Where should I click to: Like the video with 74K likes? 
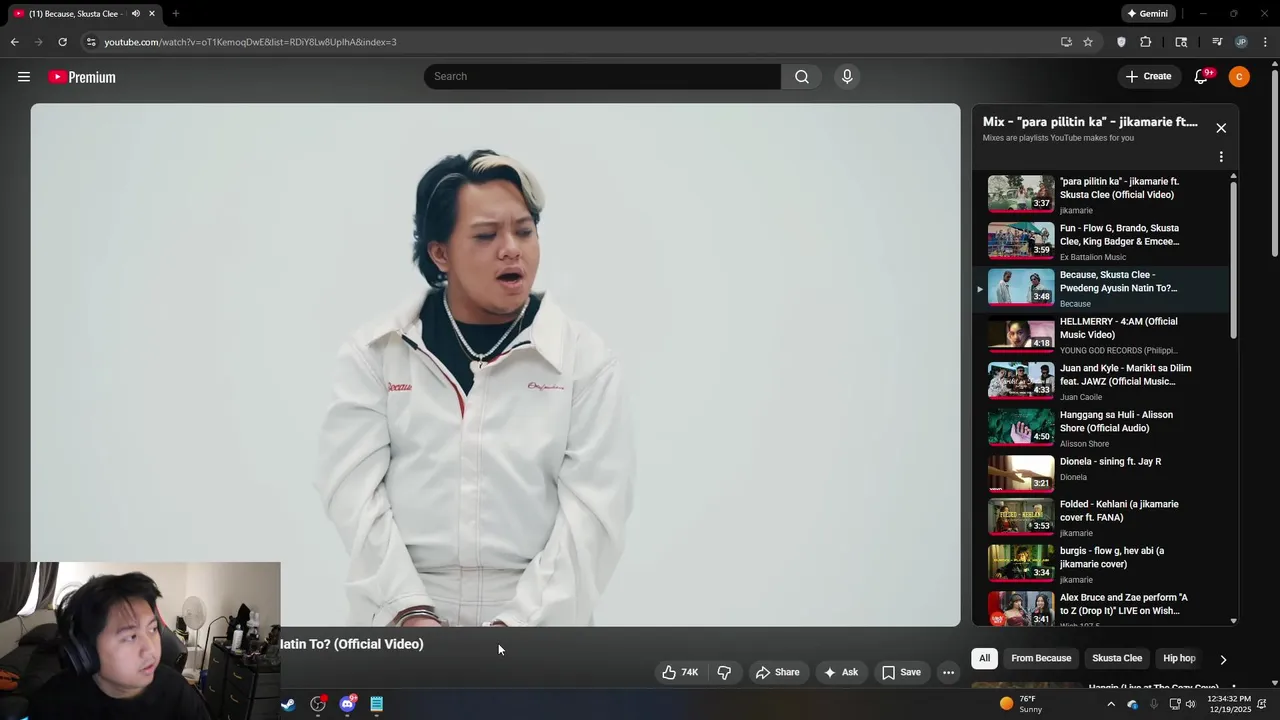tap(680, 672)
